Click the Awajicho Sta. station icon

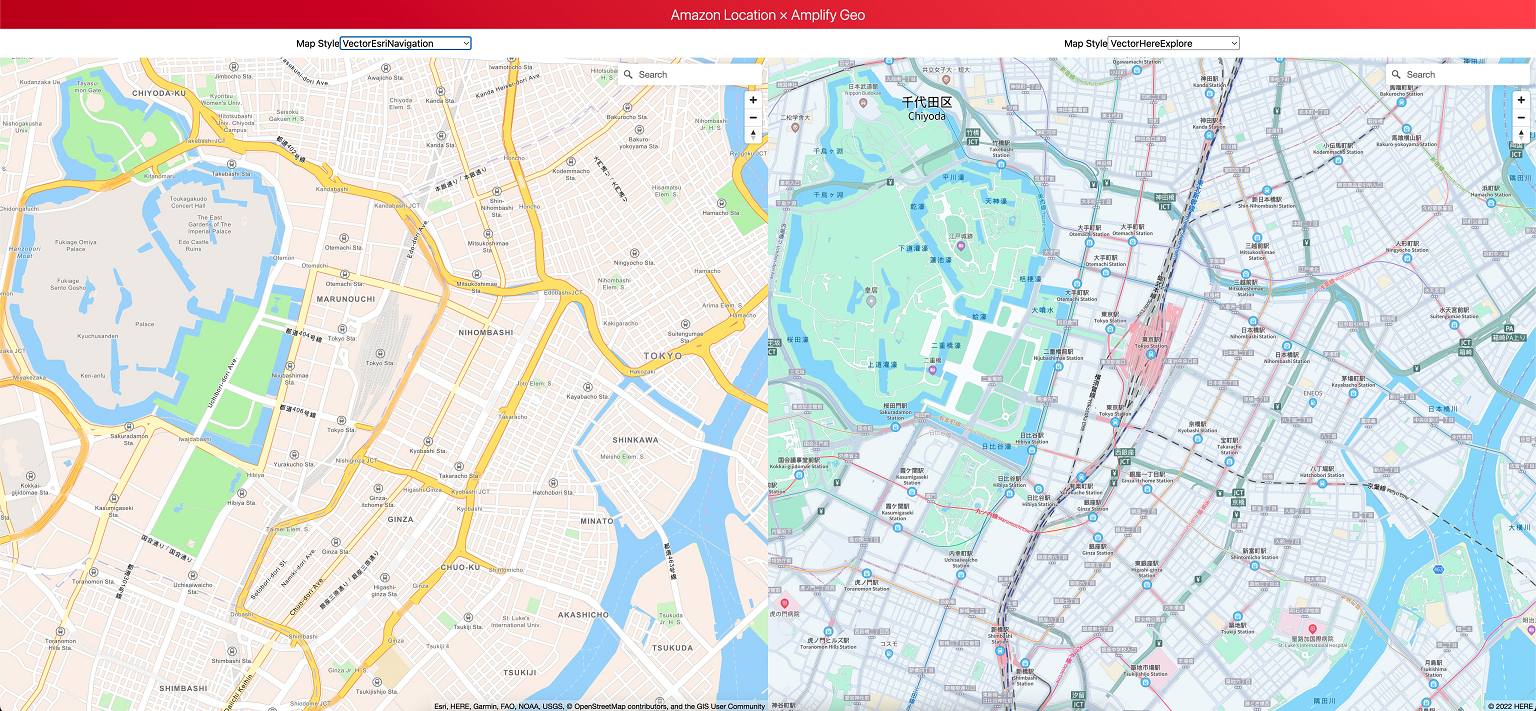[x=386, y=68]
